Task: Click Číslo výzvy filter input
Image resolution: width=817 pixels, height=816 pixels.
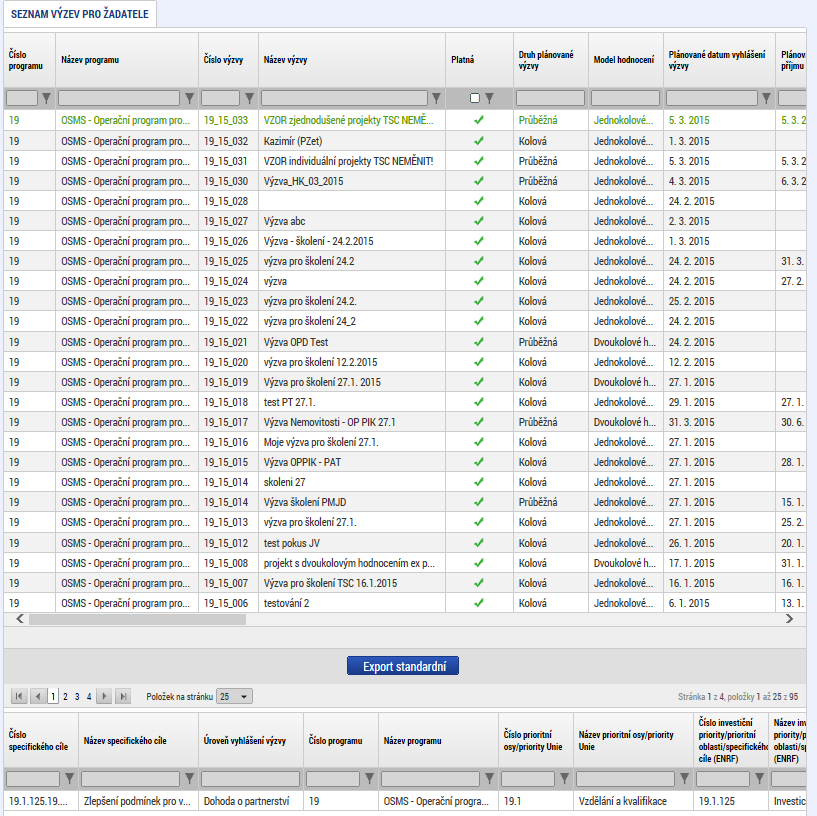Action: (x=220, y=98)
